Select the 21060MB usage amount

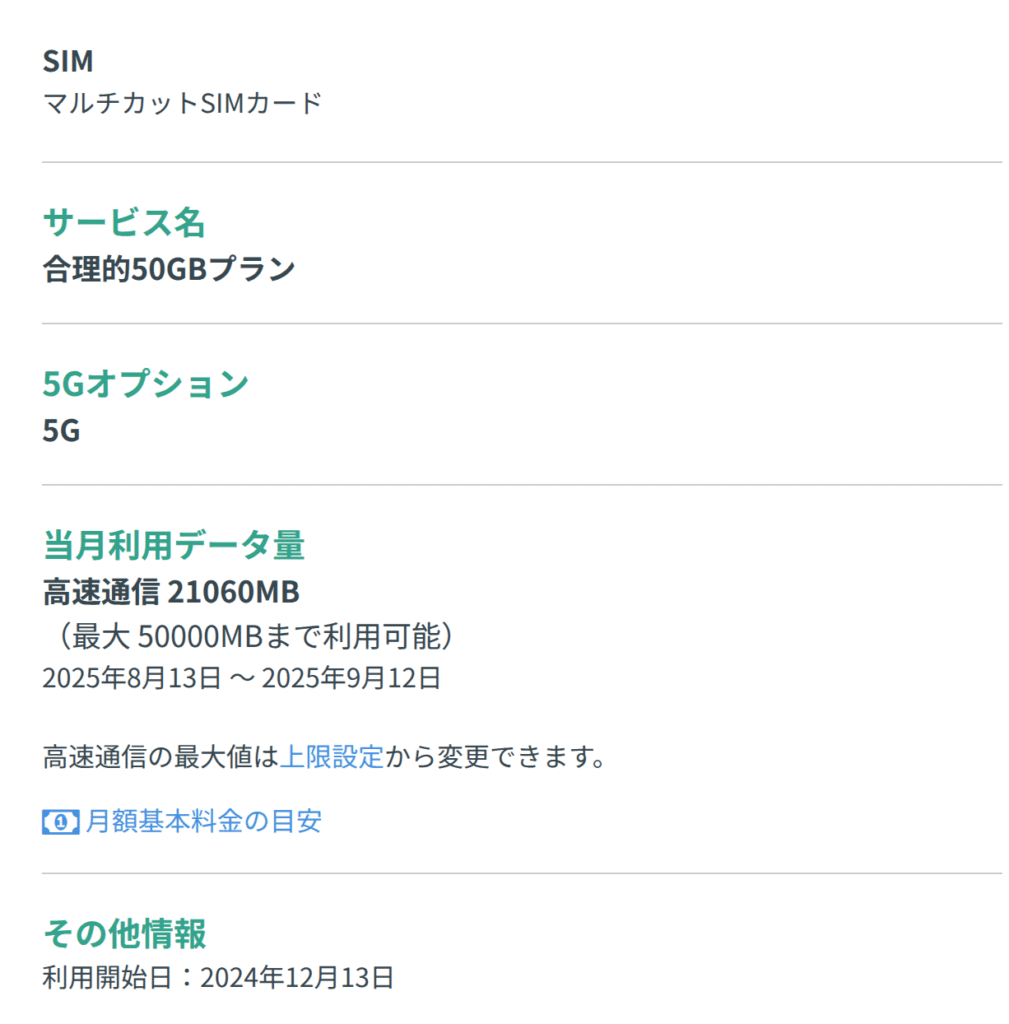click(234, 592)
